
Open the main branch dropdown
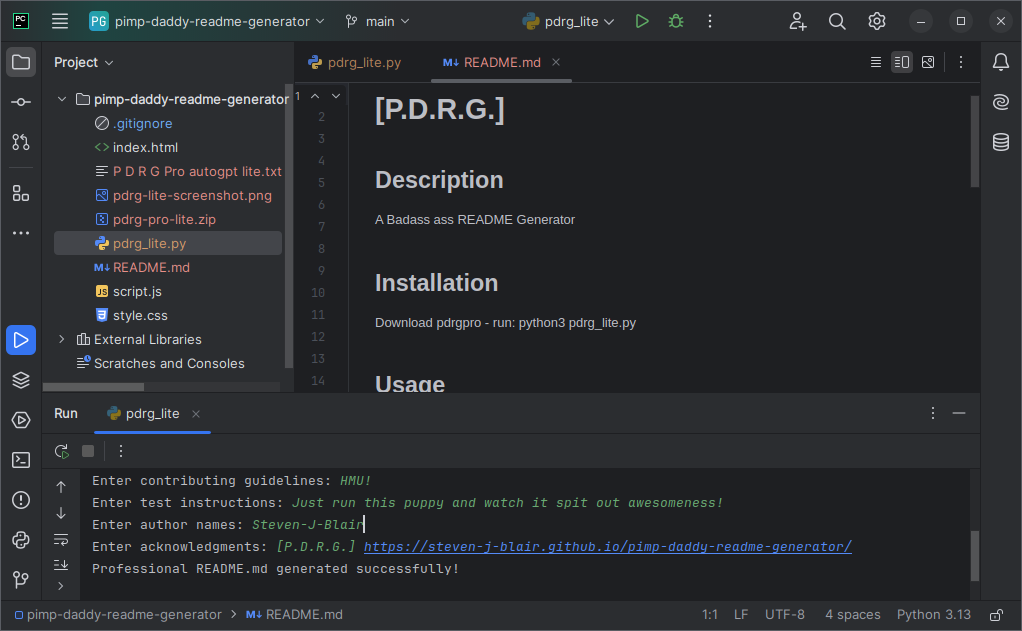(x=377, y=20)
